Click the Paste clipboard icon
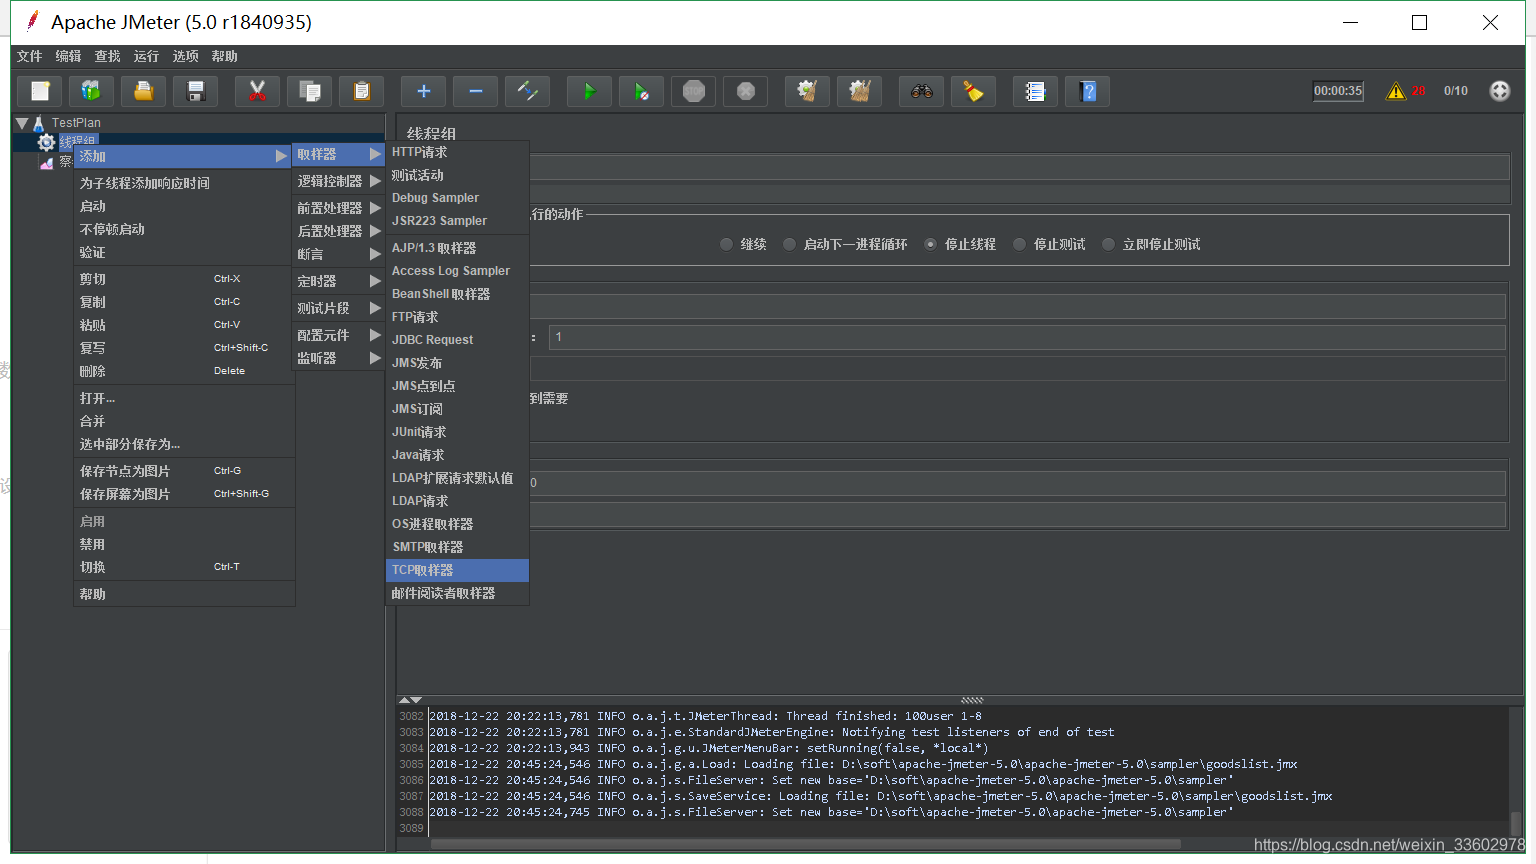The image size is (1536, 864). coord(362,91)
